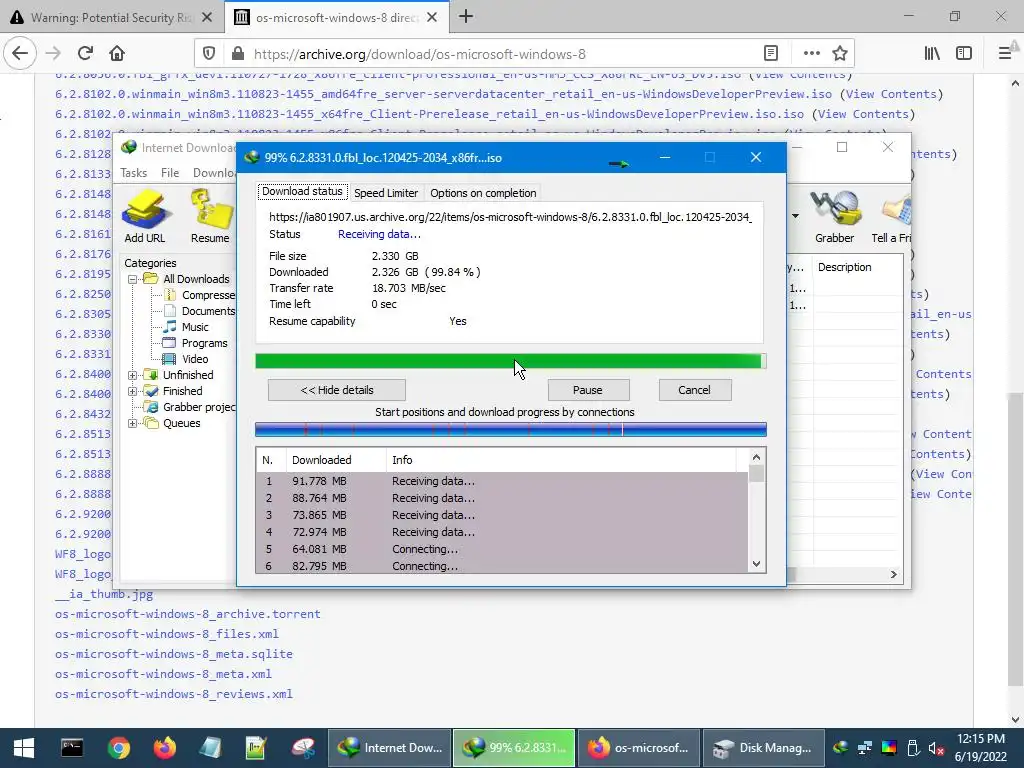Click the Add URL icon in IDM
Screen dimensions: 1024x768
145,217
